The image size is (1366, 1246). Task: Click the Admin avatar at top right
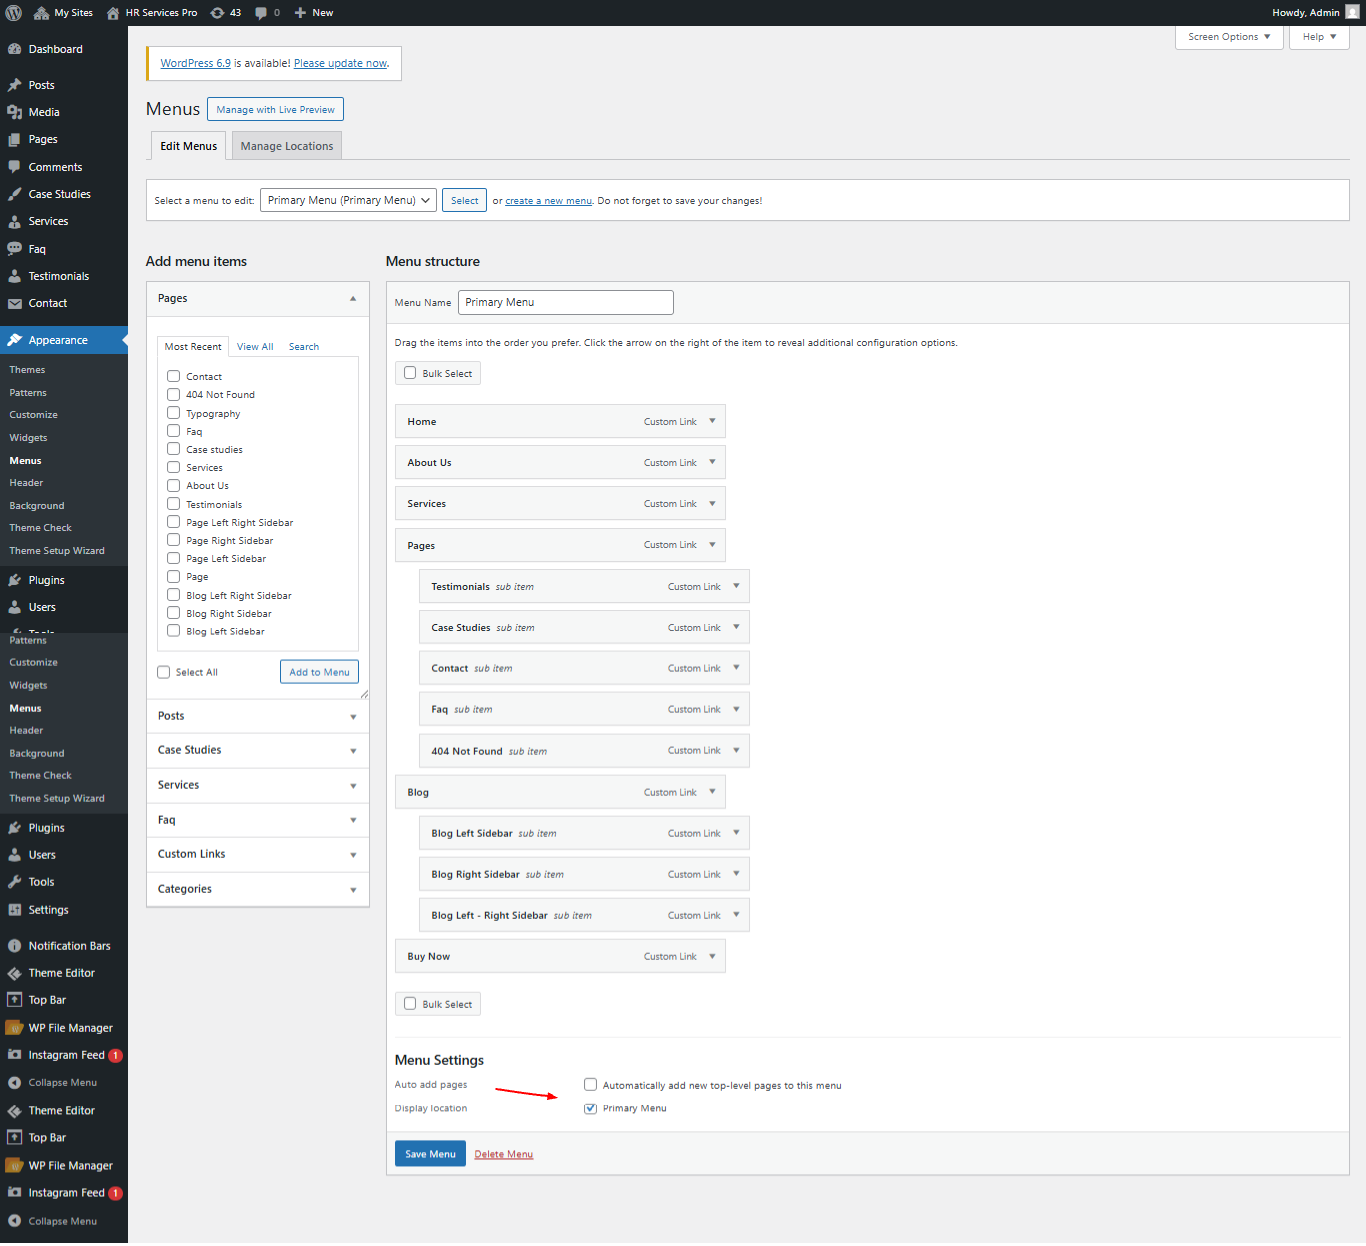click(1352, 12)
